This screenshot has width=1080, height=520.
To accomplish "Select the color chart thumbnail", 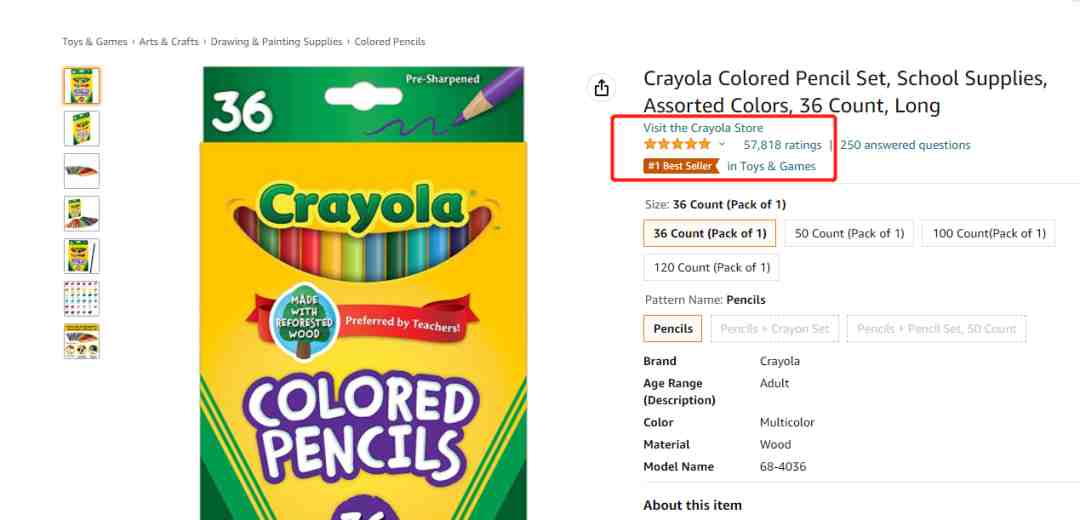I will coord(82,299).
